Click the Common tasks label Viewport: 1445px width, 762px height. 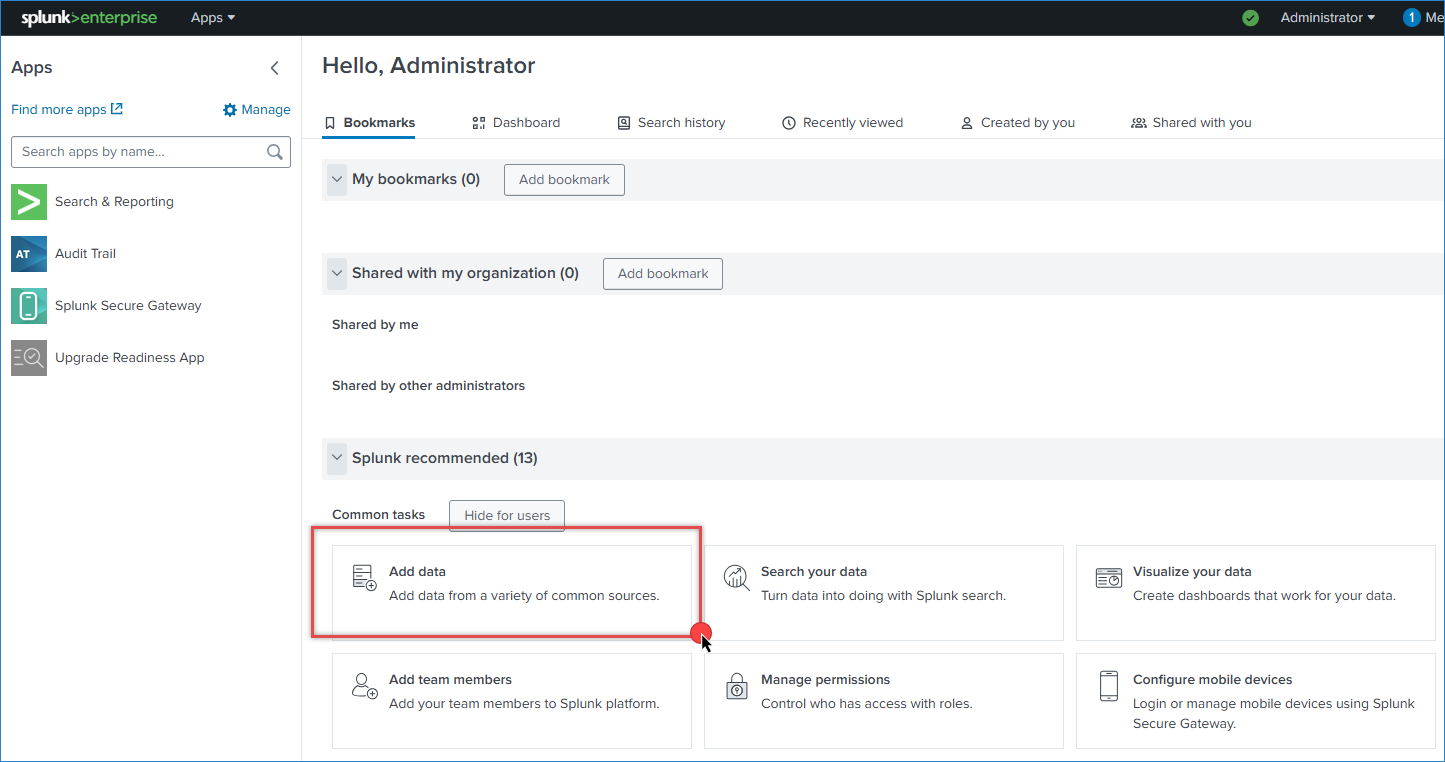378,515
